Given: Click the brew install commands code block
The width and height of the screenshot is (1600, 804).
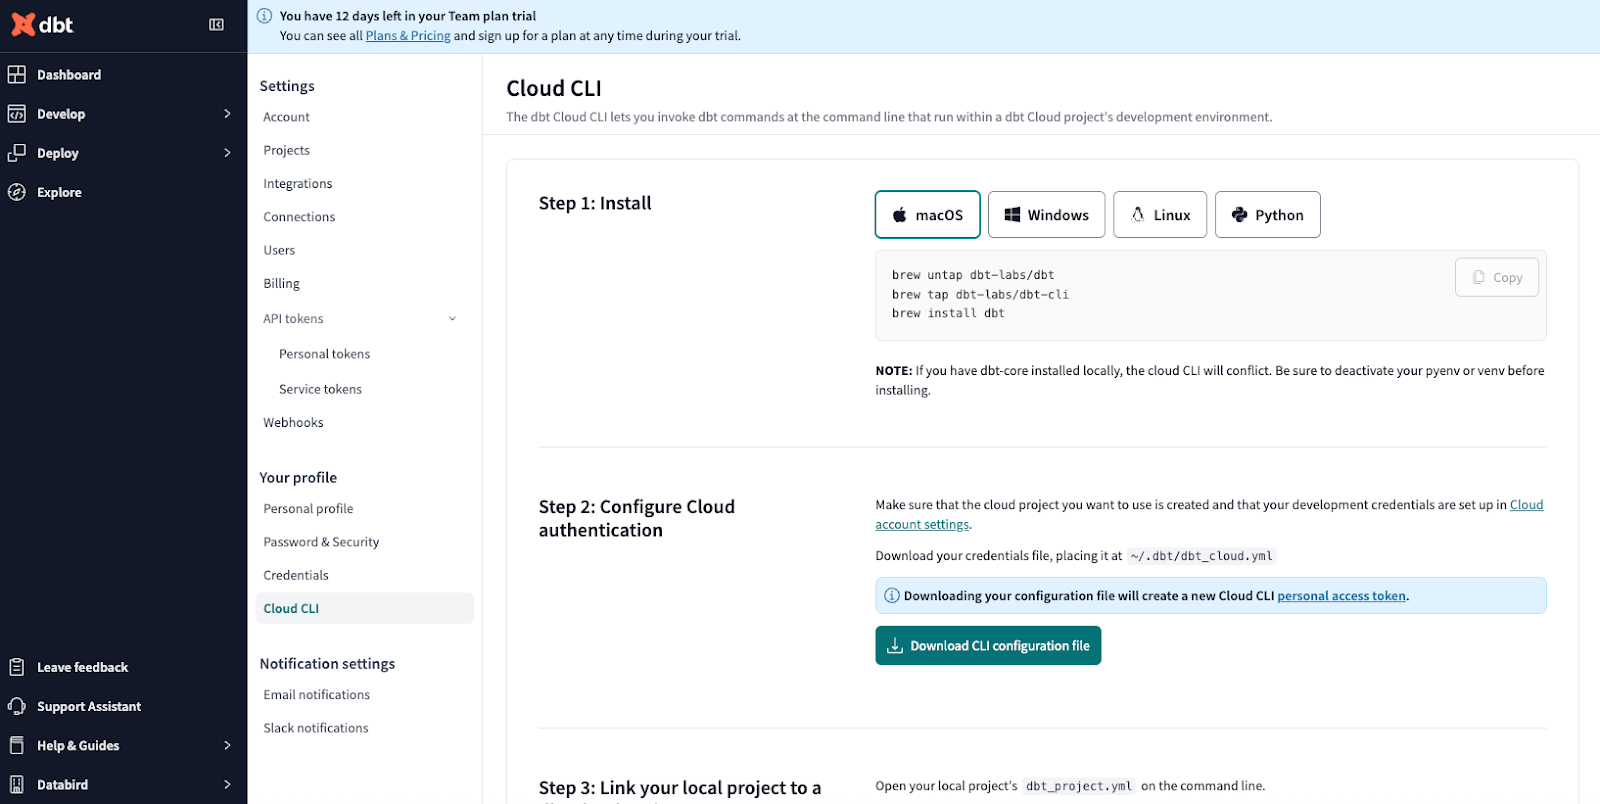Looking at the screenshot, I should pos(1211,295).
